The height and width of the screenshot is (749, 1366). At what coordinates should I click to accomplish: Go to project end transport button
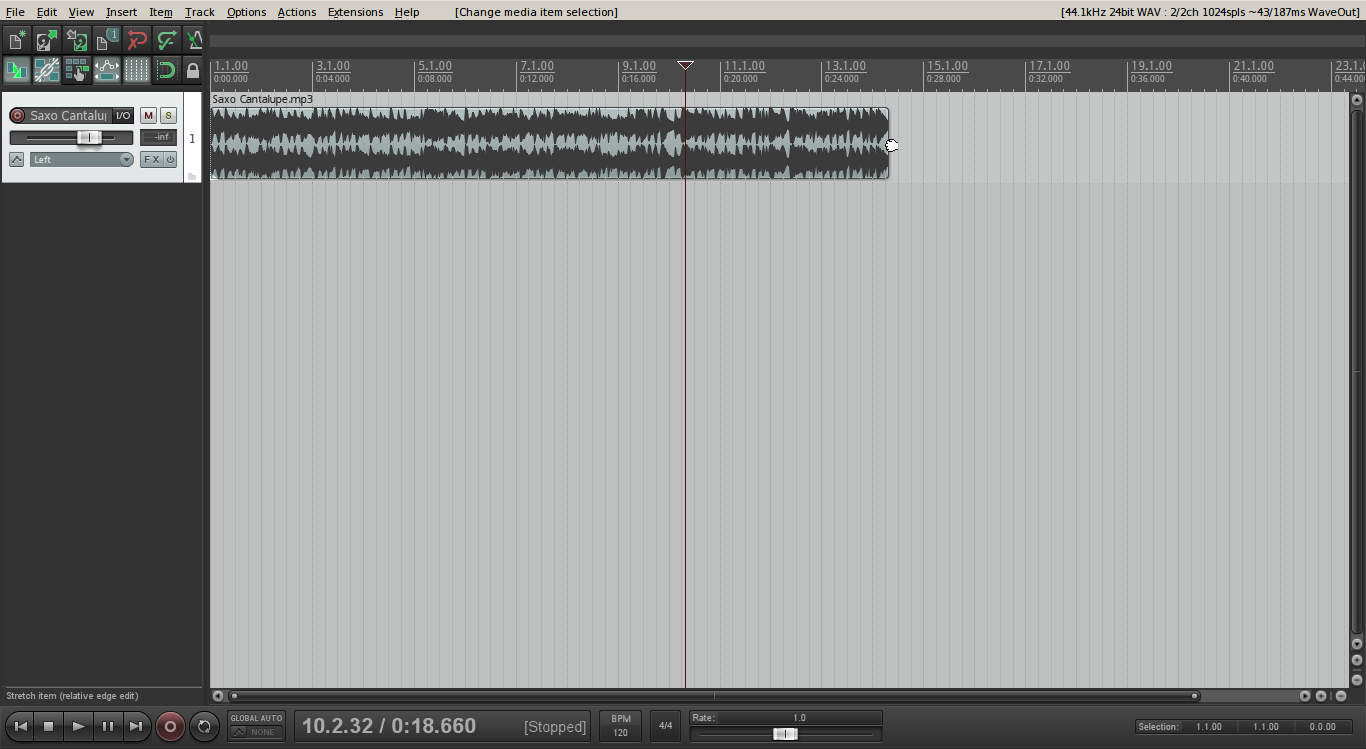coord(137,727)
